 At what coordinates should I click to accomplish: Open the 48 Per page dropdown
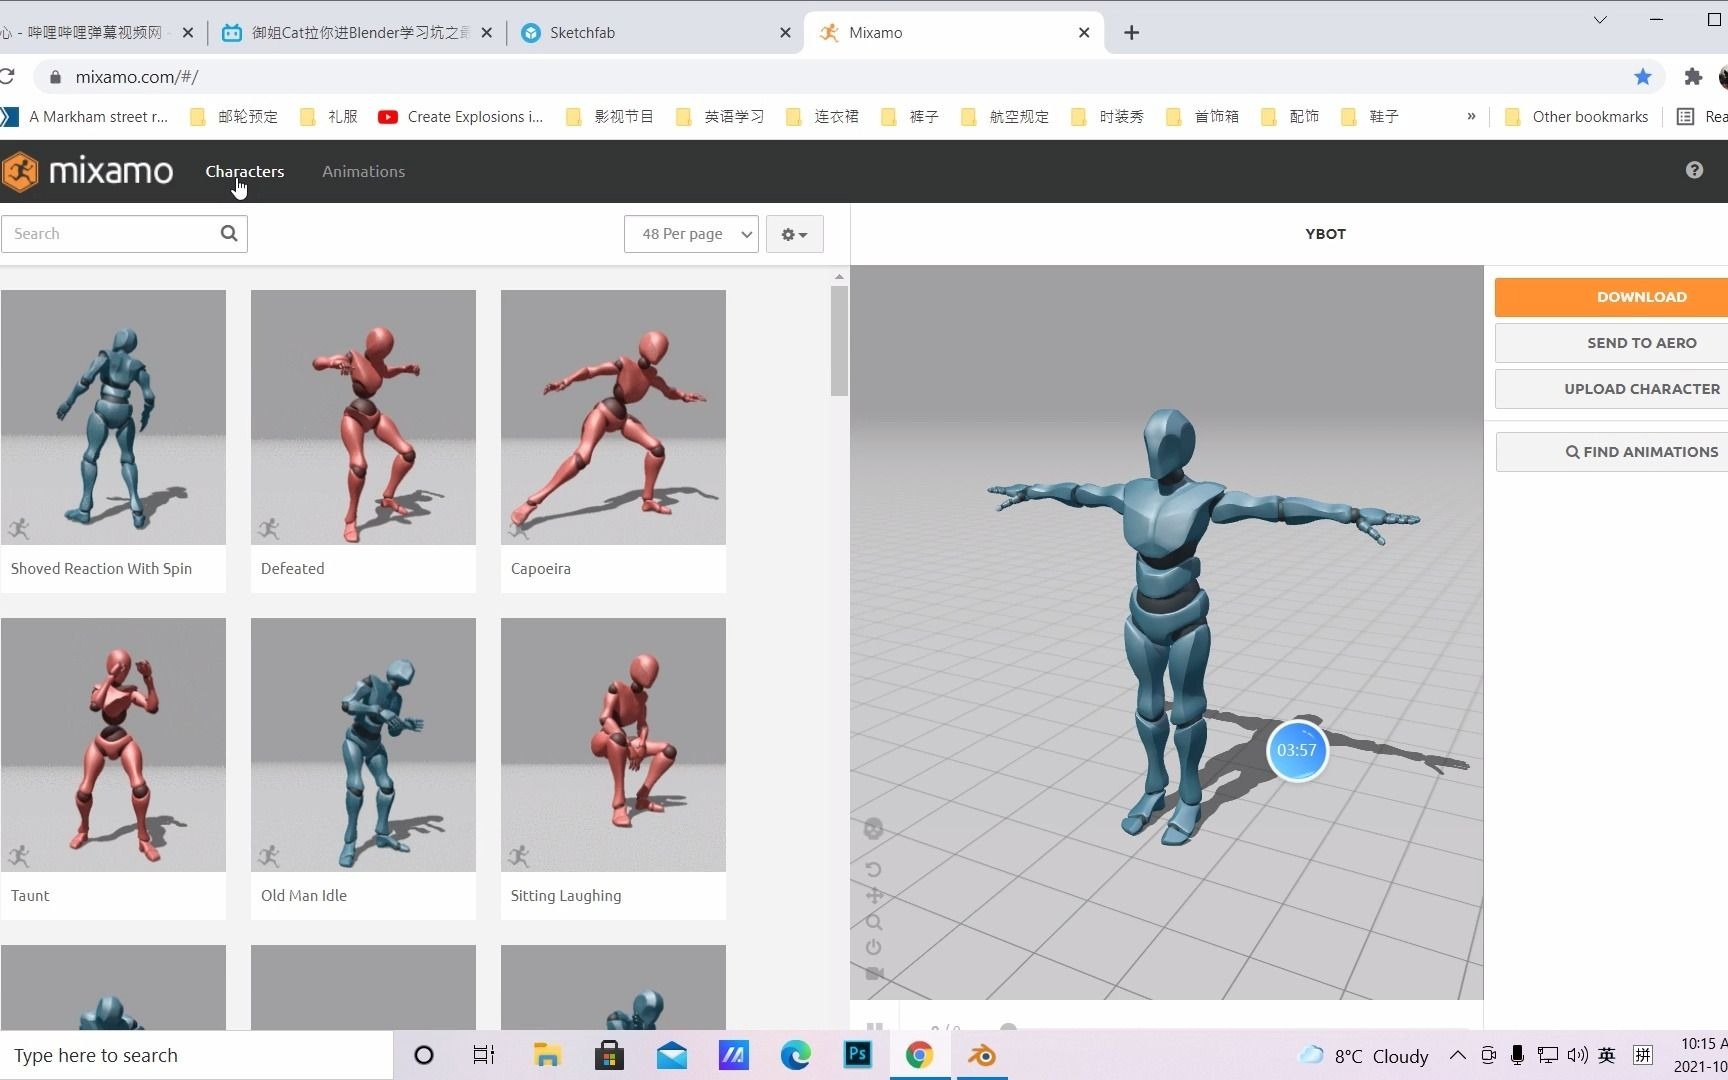tap(690, 233)
